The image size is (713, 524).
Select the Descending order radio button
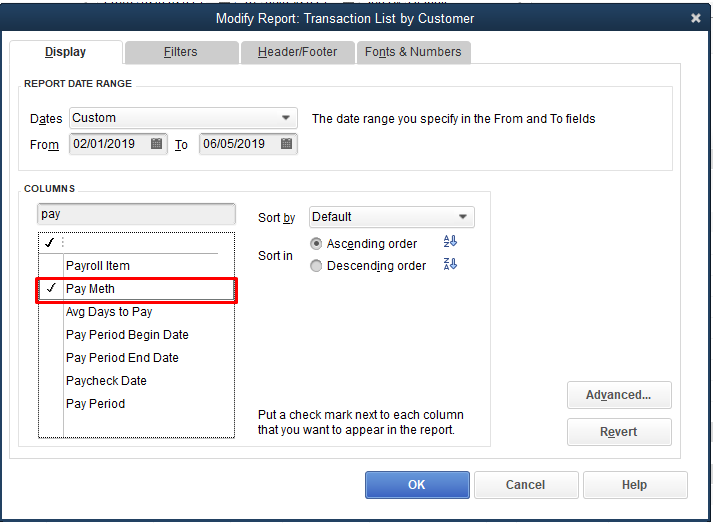(x=317, y=266)
